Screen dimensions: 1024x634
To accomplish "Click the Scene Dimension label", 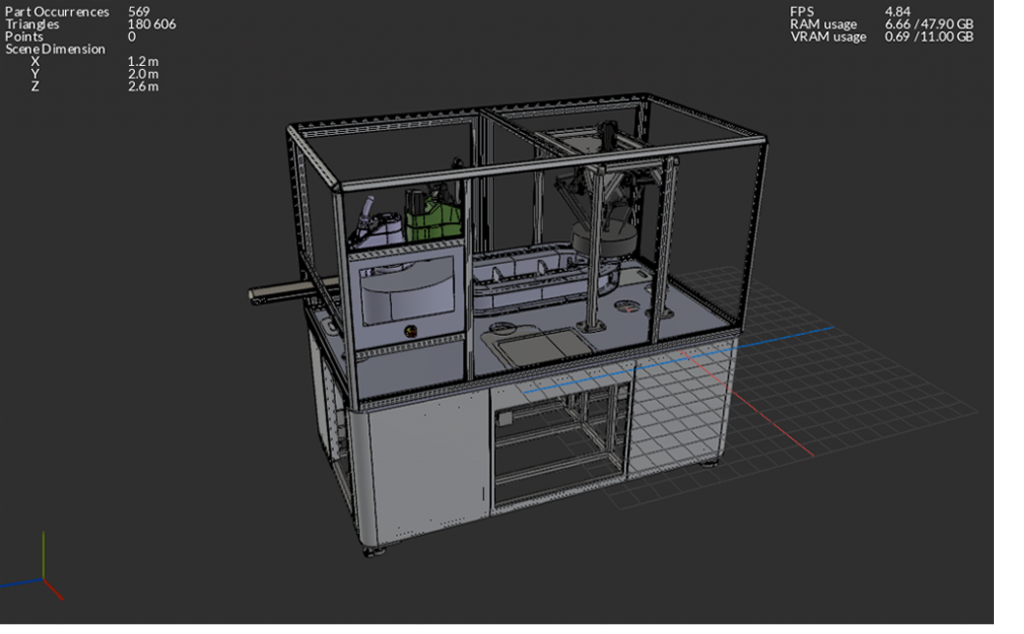I will coord(55,49).
